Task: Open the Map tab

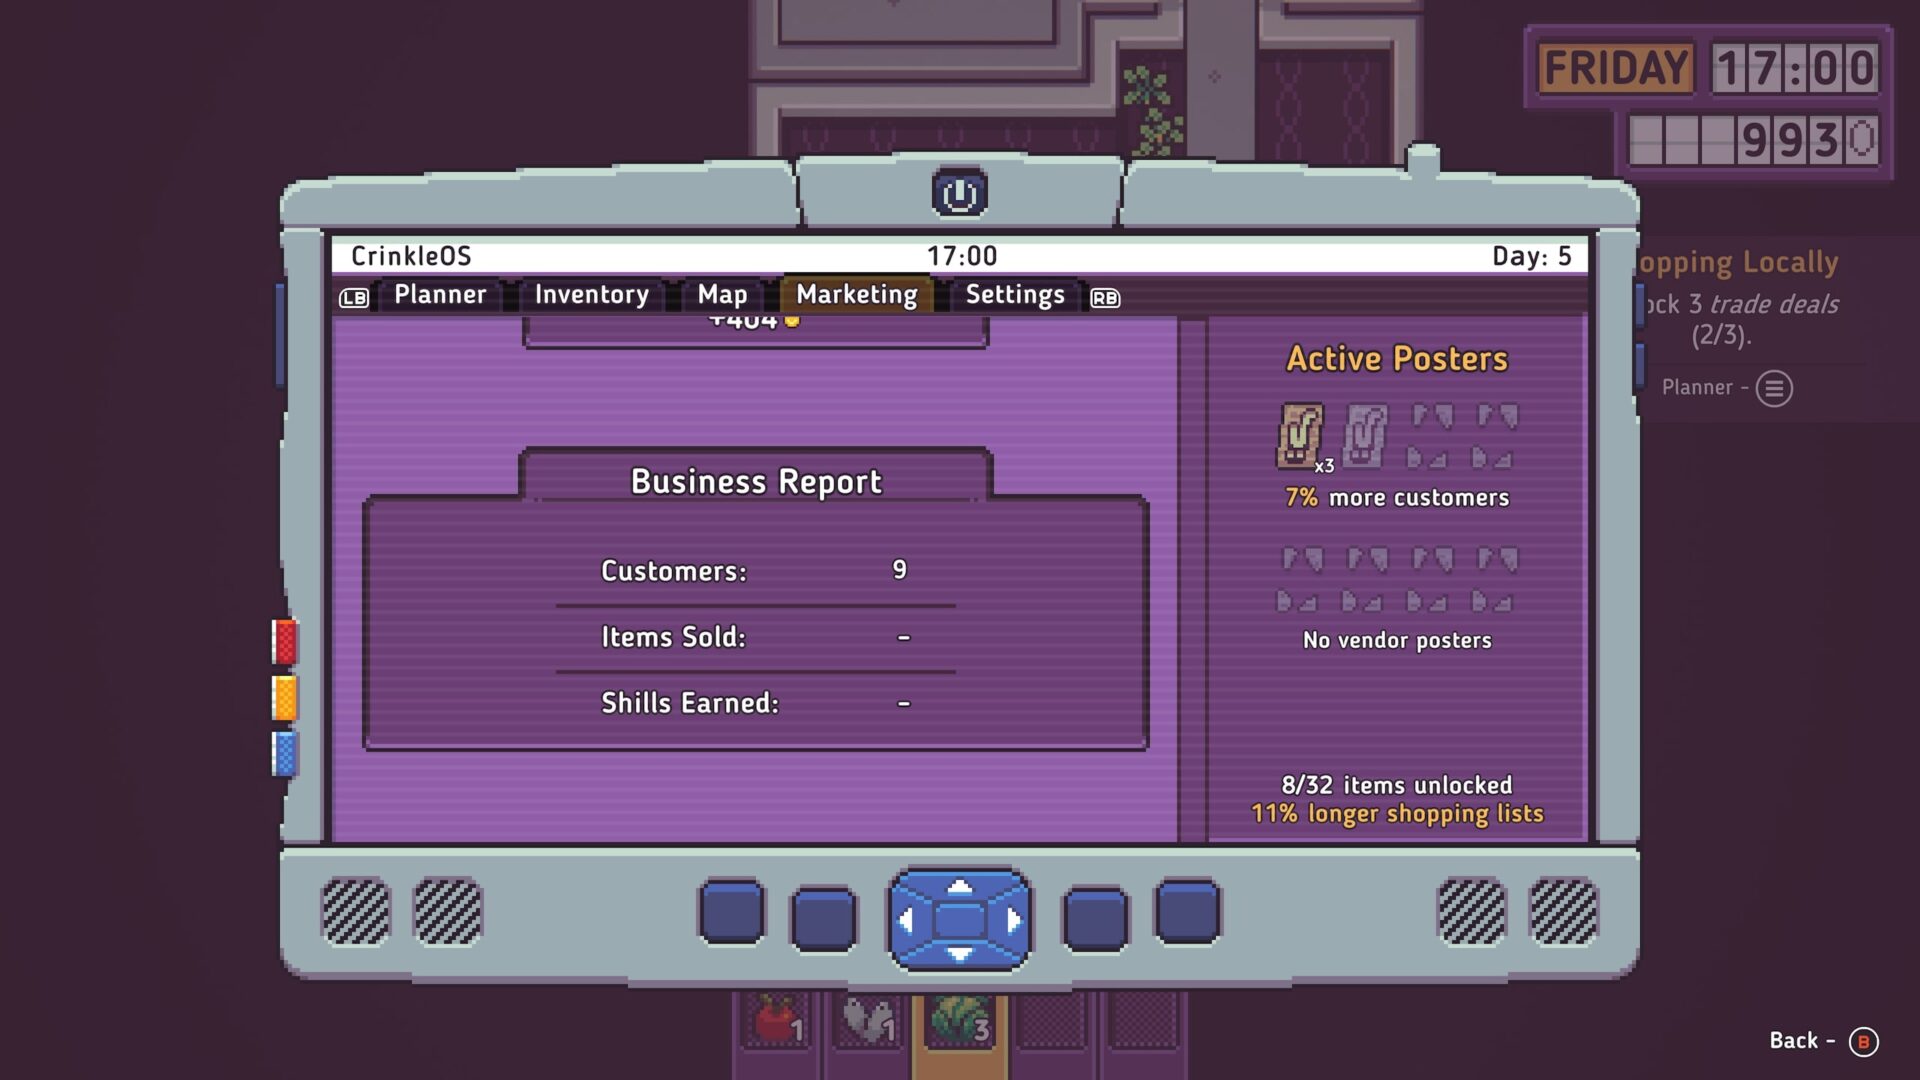Action: pyautogui.click(x=722, y=295)
